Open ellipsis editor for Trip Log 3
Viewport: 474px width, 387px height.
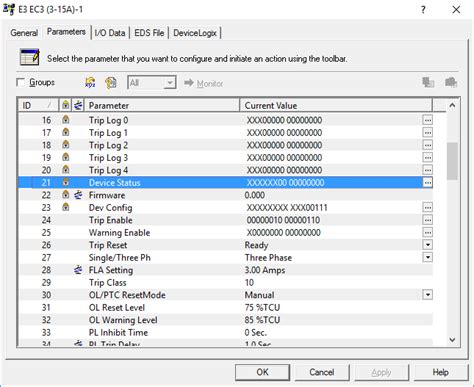tap(428, 157)
